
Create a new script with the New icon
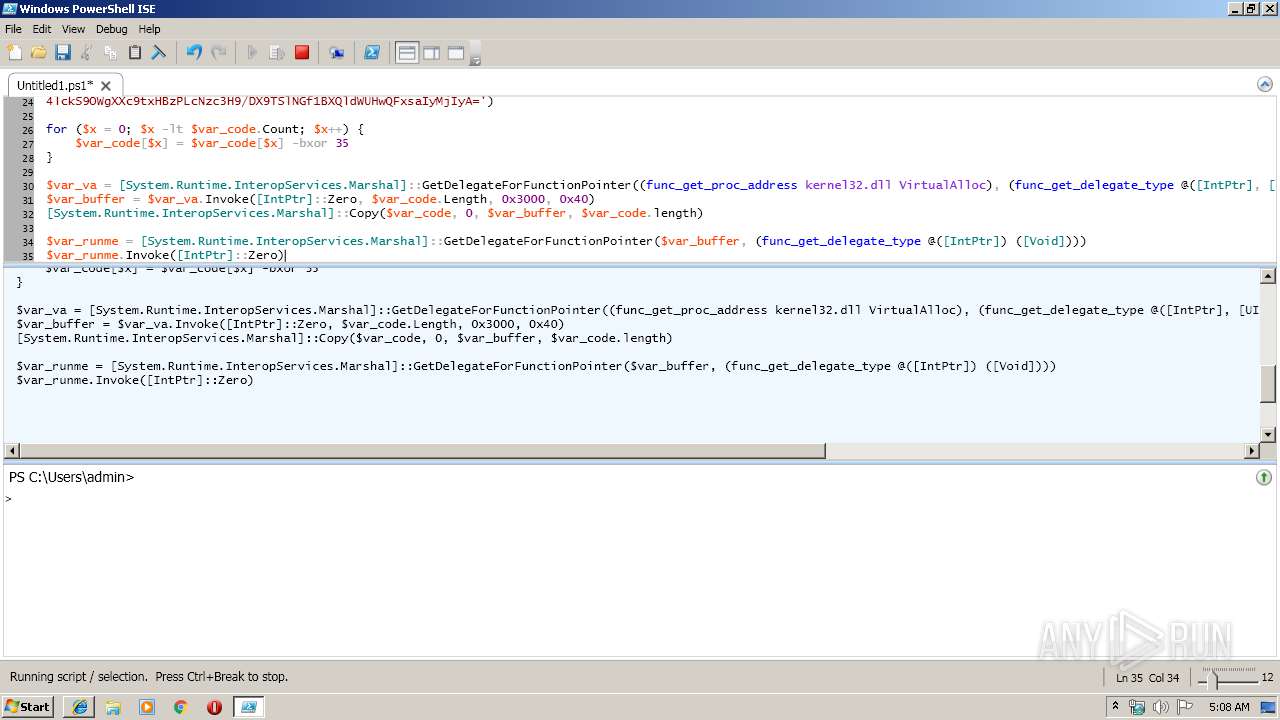(14, 53)
